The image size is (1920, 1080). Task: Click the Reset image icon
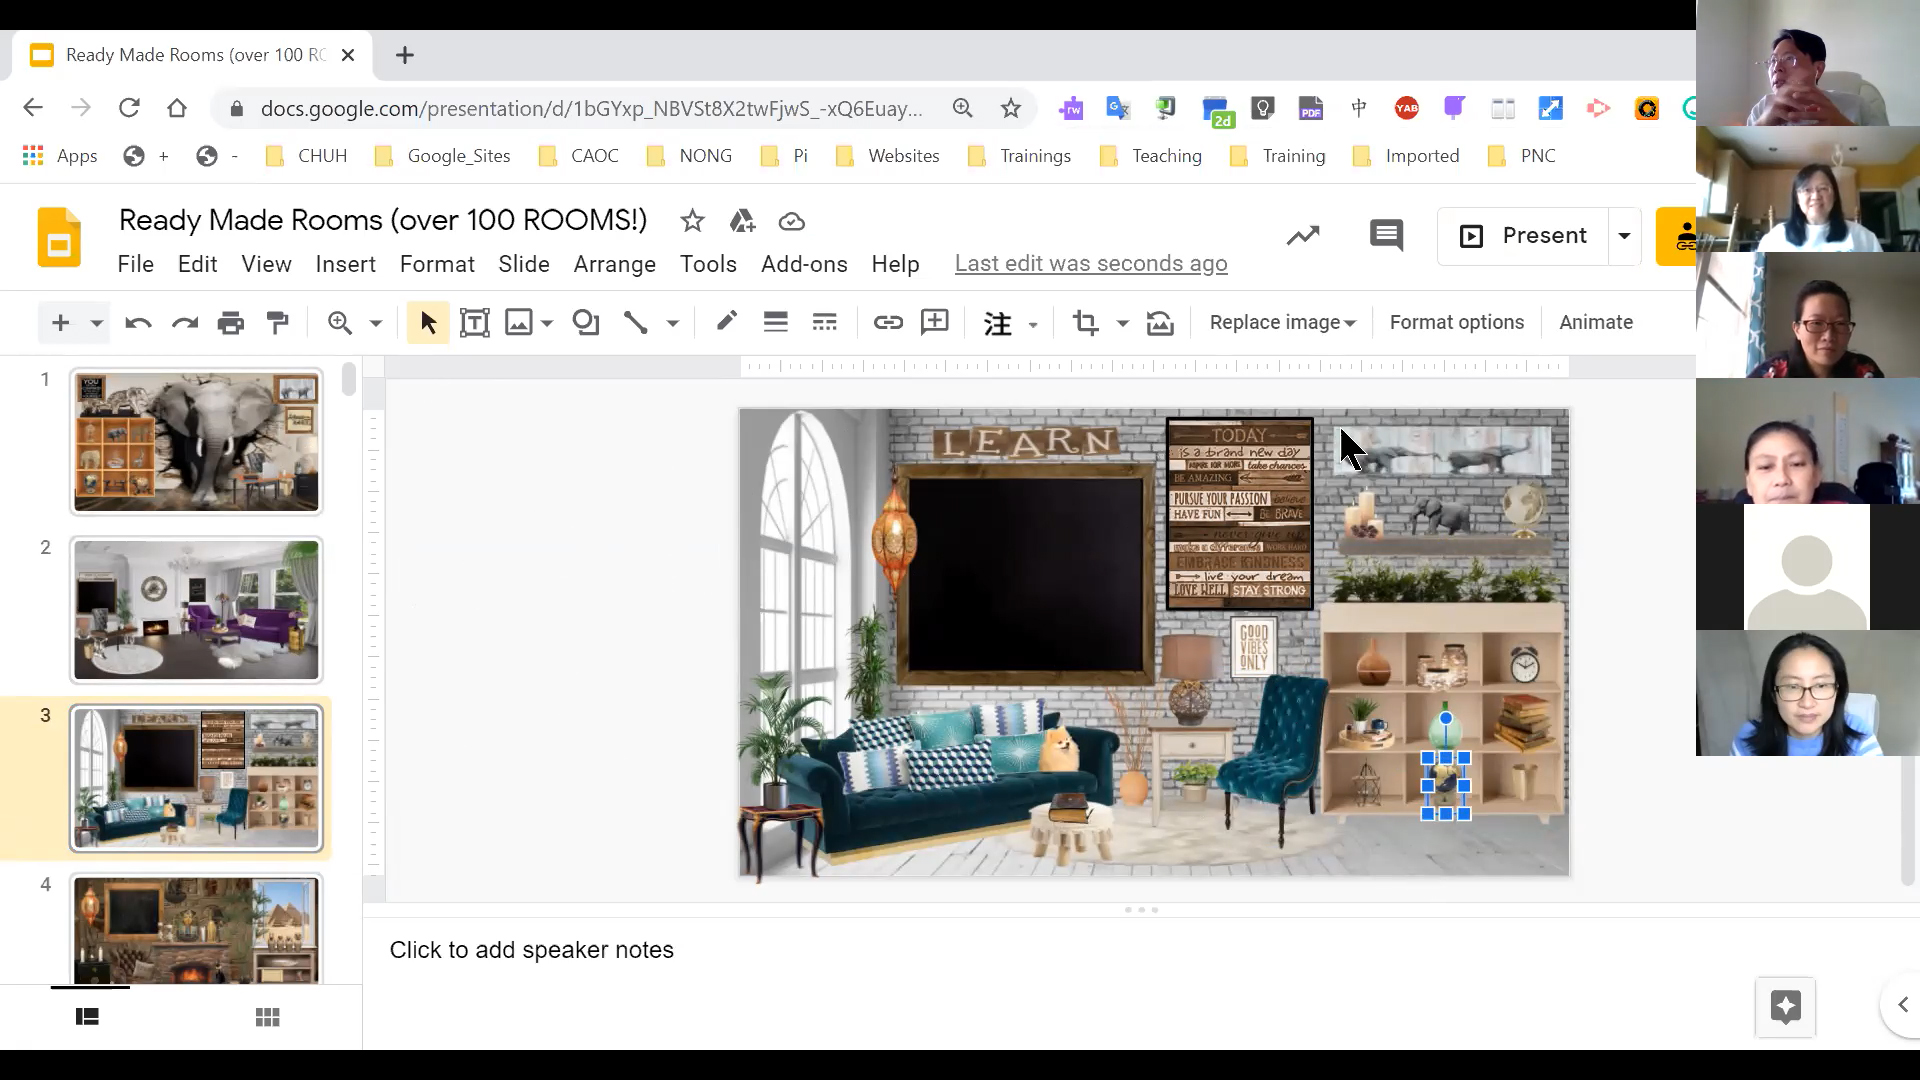coord(1160,322)
